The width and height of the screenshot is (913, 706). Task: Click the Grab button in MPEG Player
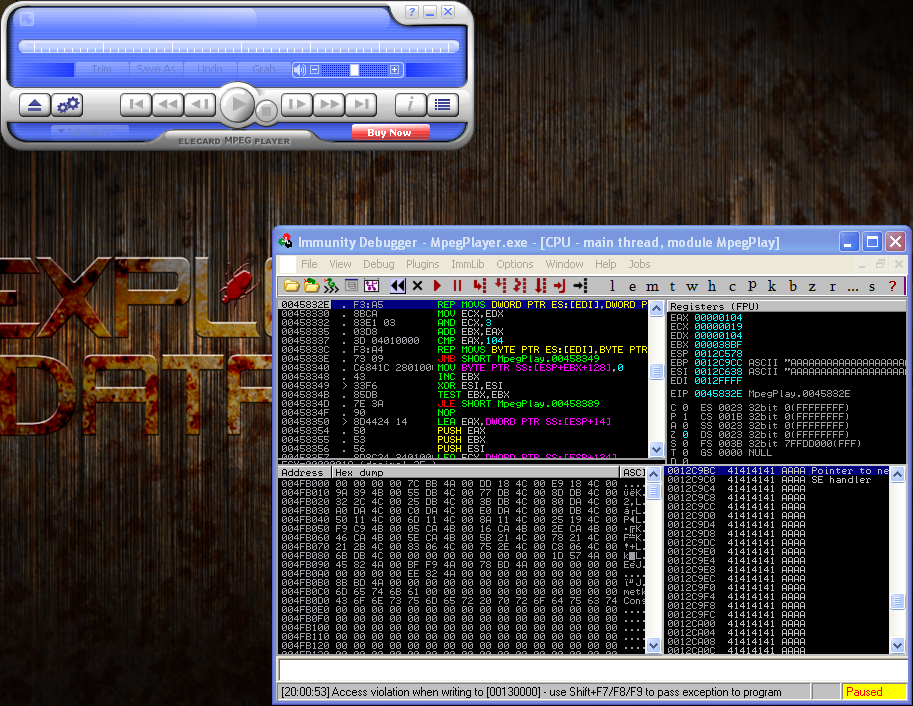(x=264, y=69)
